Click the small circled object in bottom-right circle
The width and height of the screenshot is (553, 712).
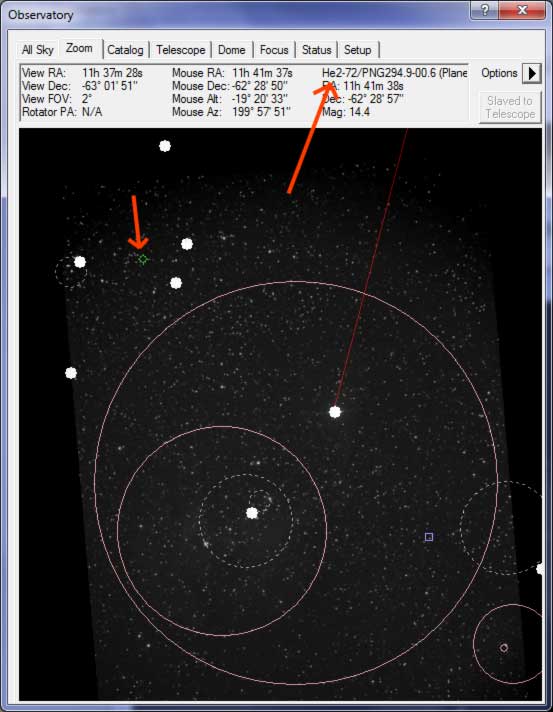click(x=504, y=648)
